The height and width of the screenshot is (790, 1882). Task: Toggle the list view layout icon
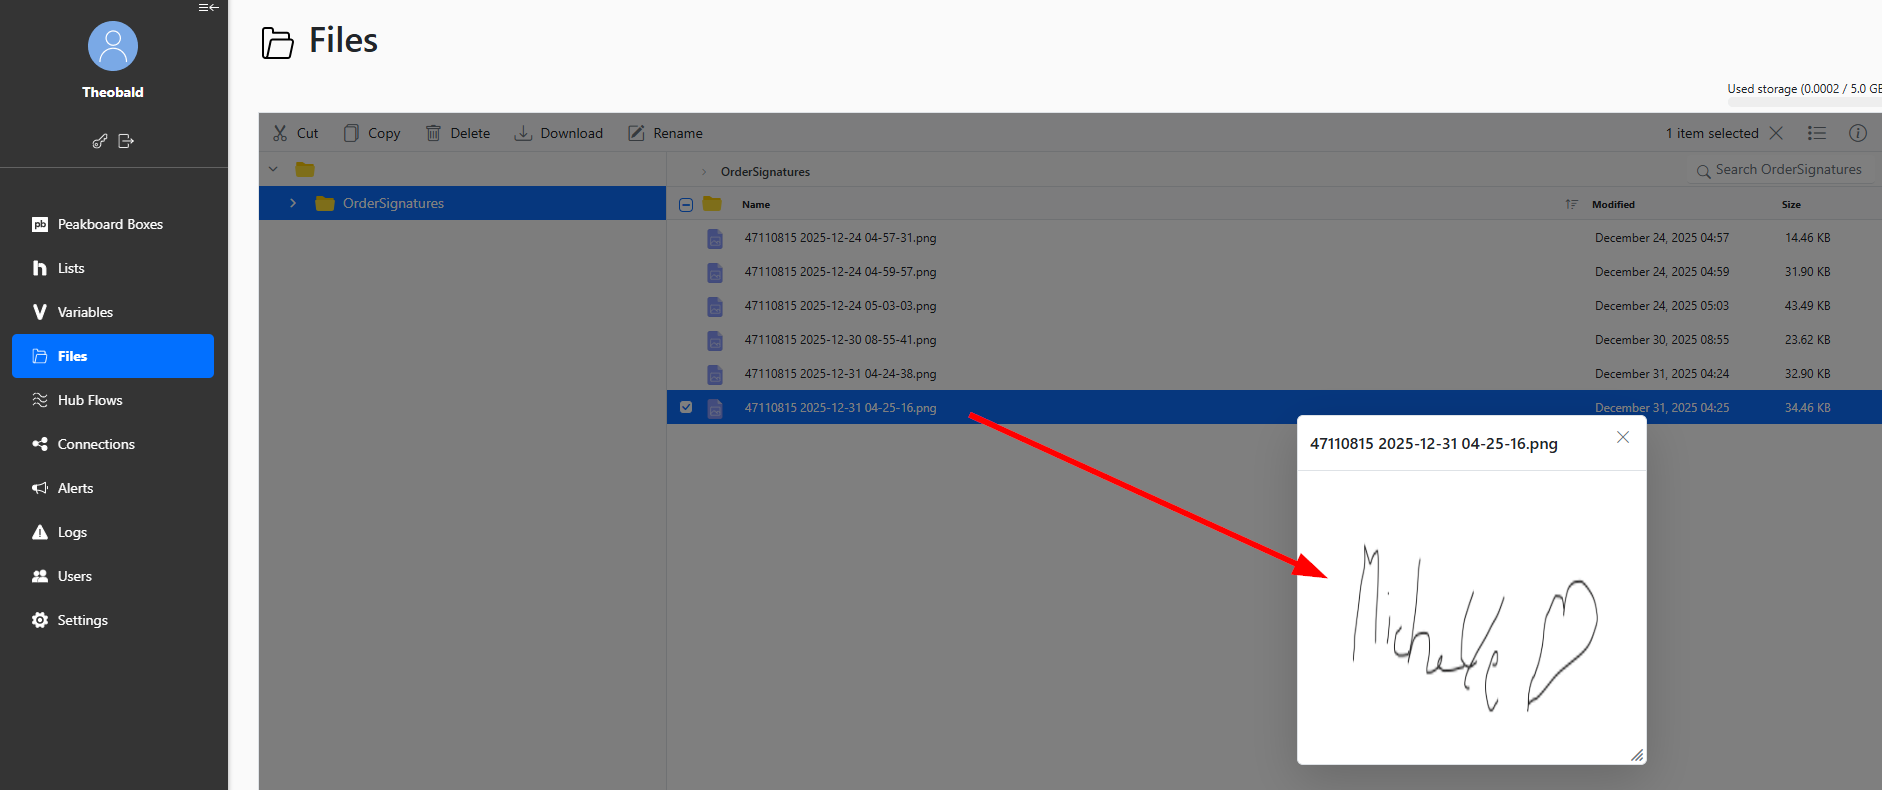point(1817,133)
